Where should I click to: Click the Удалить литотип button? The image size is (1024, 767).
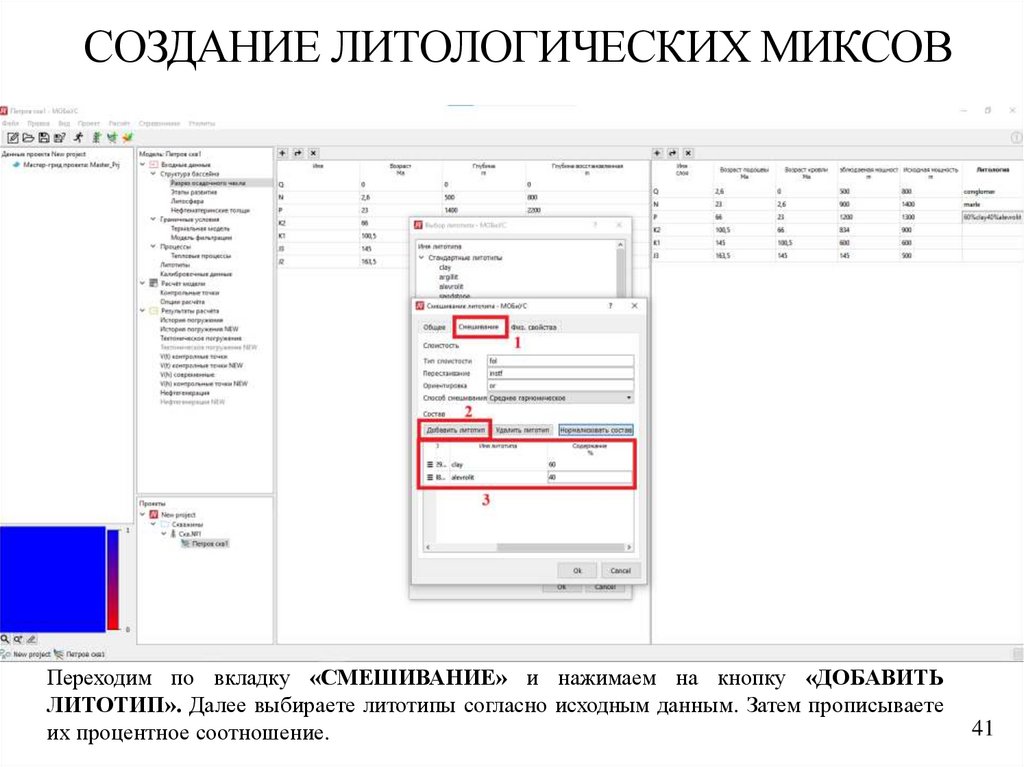pyautogui.click(x=522, y=430)
